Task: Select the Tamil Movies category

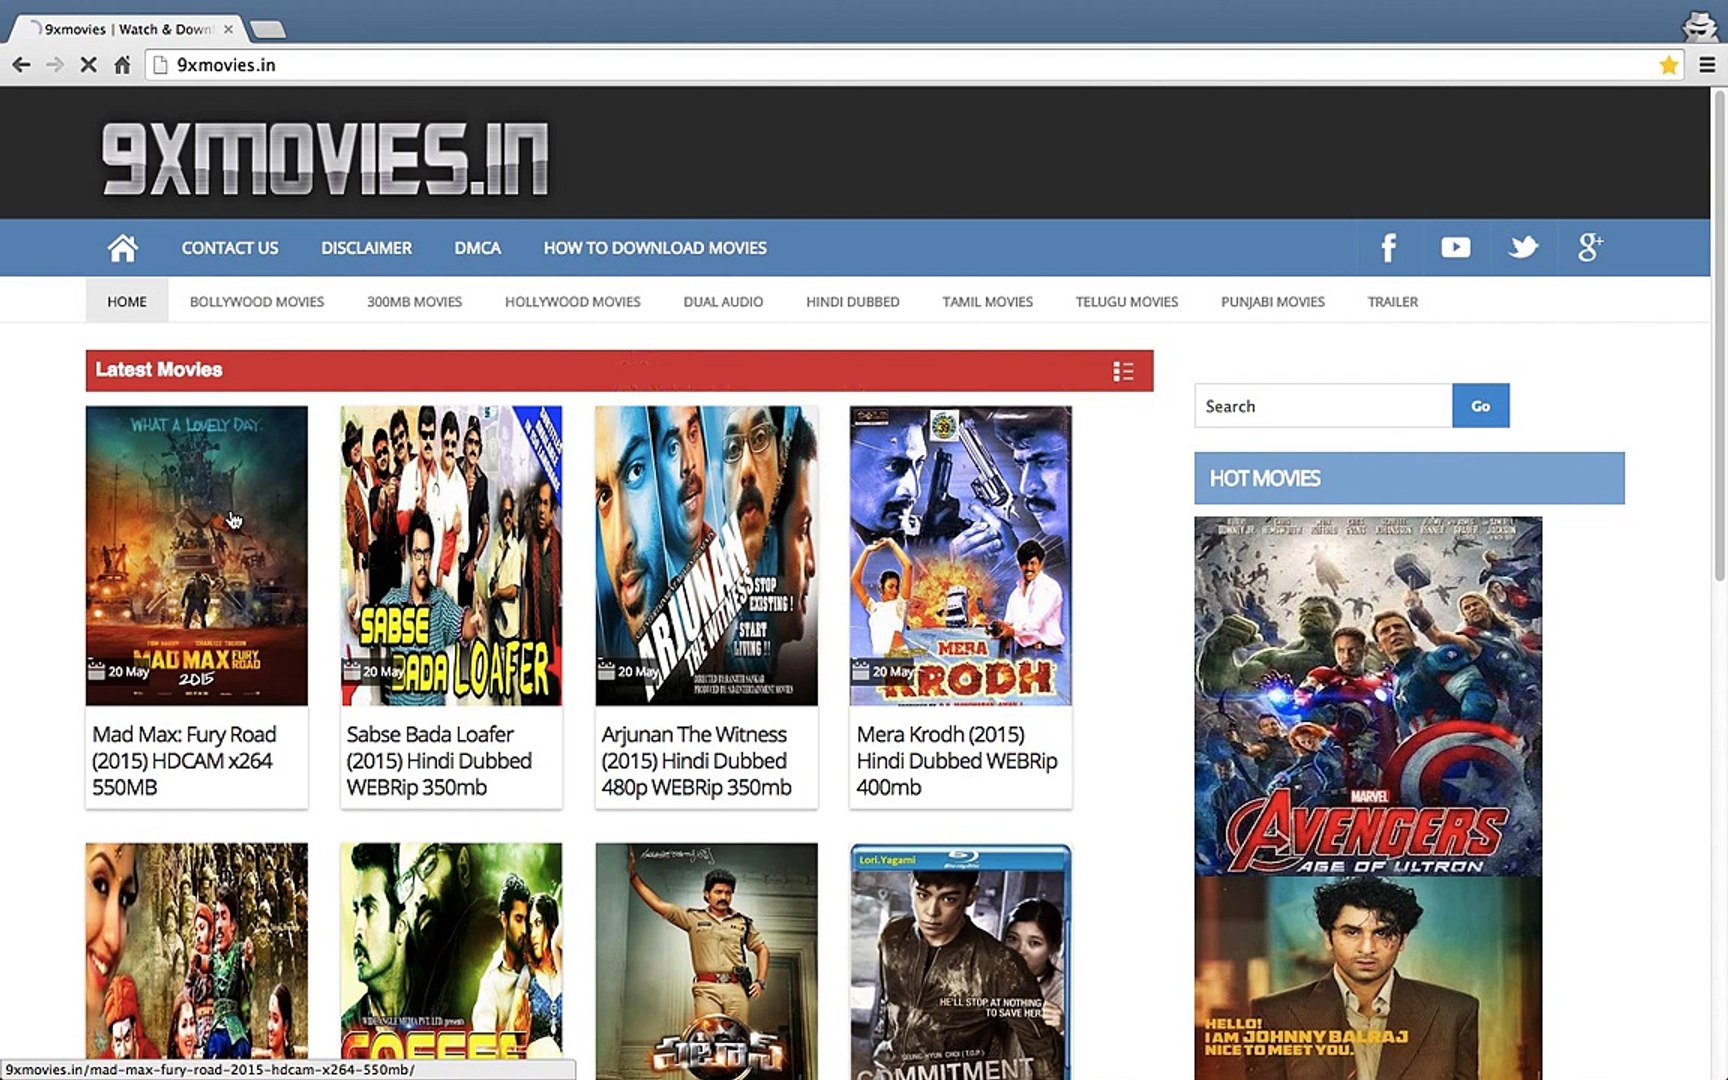Action: [987, 301]
